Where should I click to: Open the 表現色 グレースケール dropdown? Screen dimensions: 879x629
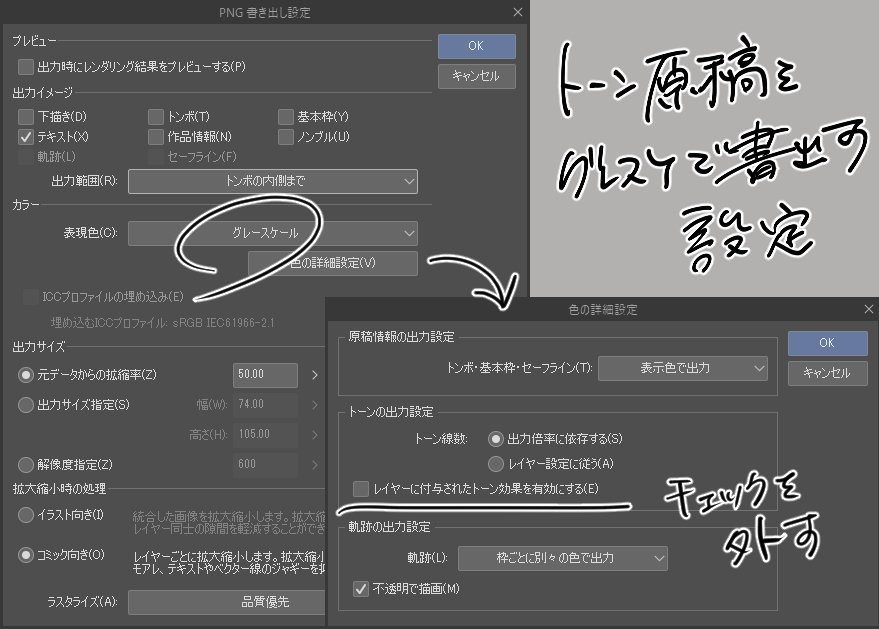pos(272,233)
